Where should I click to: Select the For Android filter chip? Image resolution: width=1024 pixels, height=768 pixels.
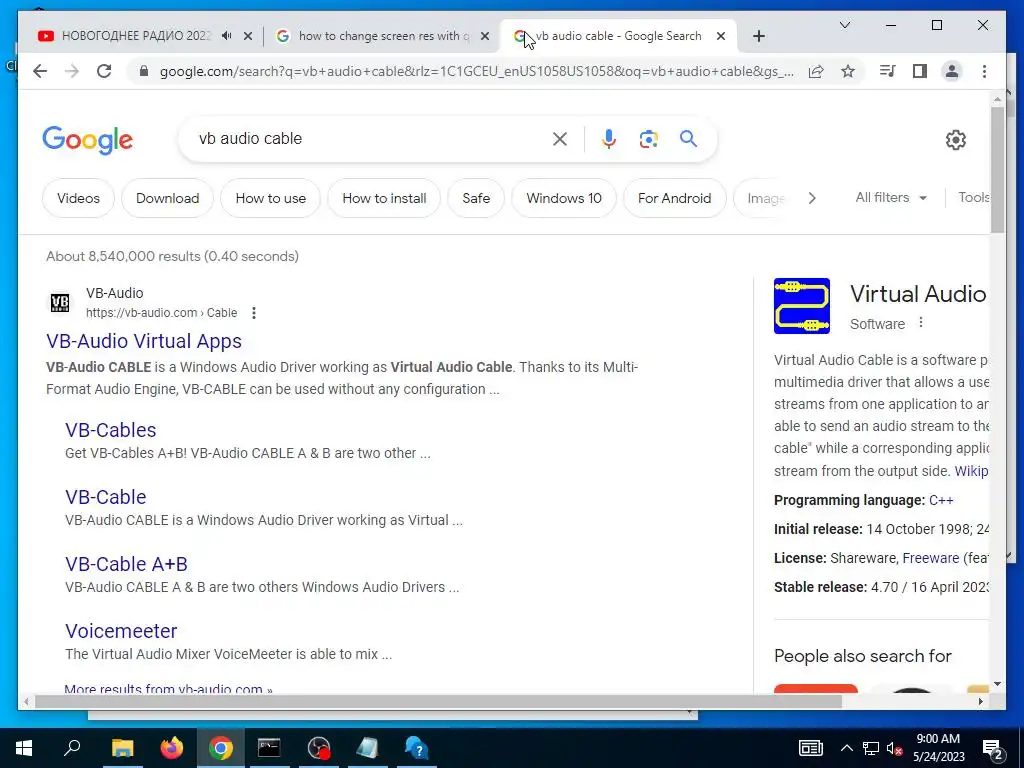click(675, 198)
